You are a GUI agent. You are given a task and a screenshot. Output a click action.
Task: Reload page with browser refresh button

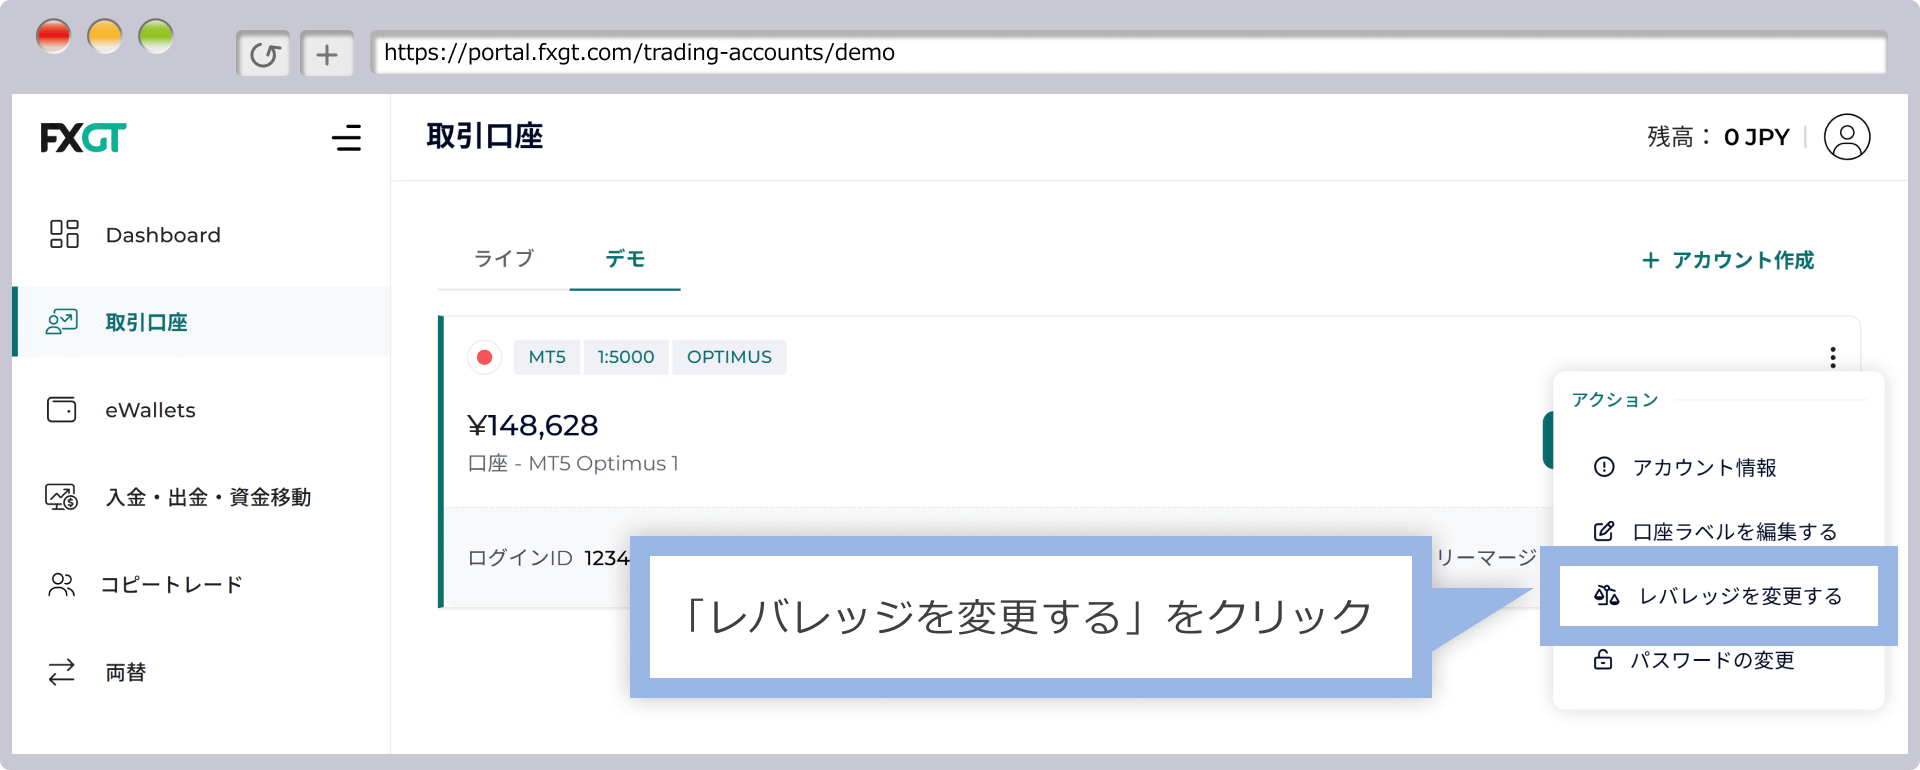[x=264, y=54]
